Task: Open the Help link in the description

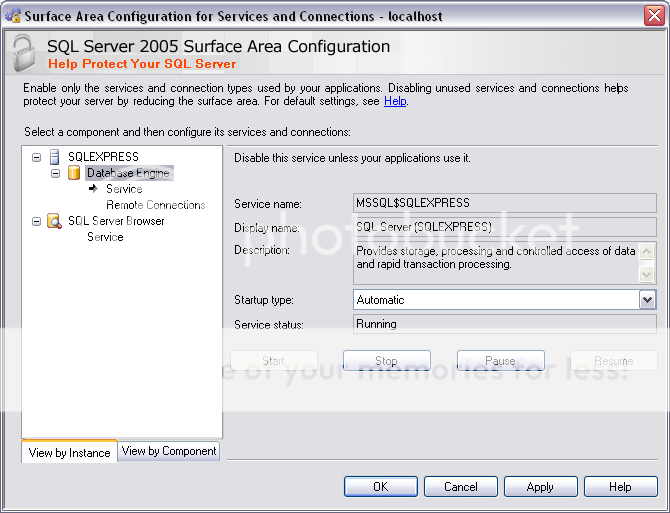Action: click(395, 101)
